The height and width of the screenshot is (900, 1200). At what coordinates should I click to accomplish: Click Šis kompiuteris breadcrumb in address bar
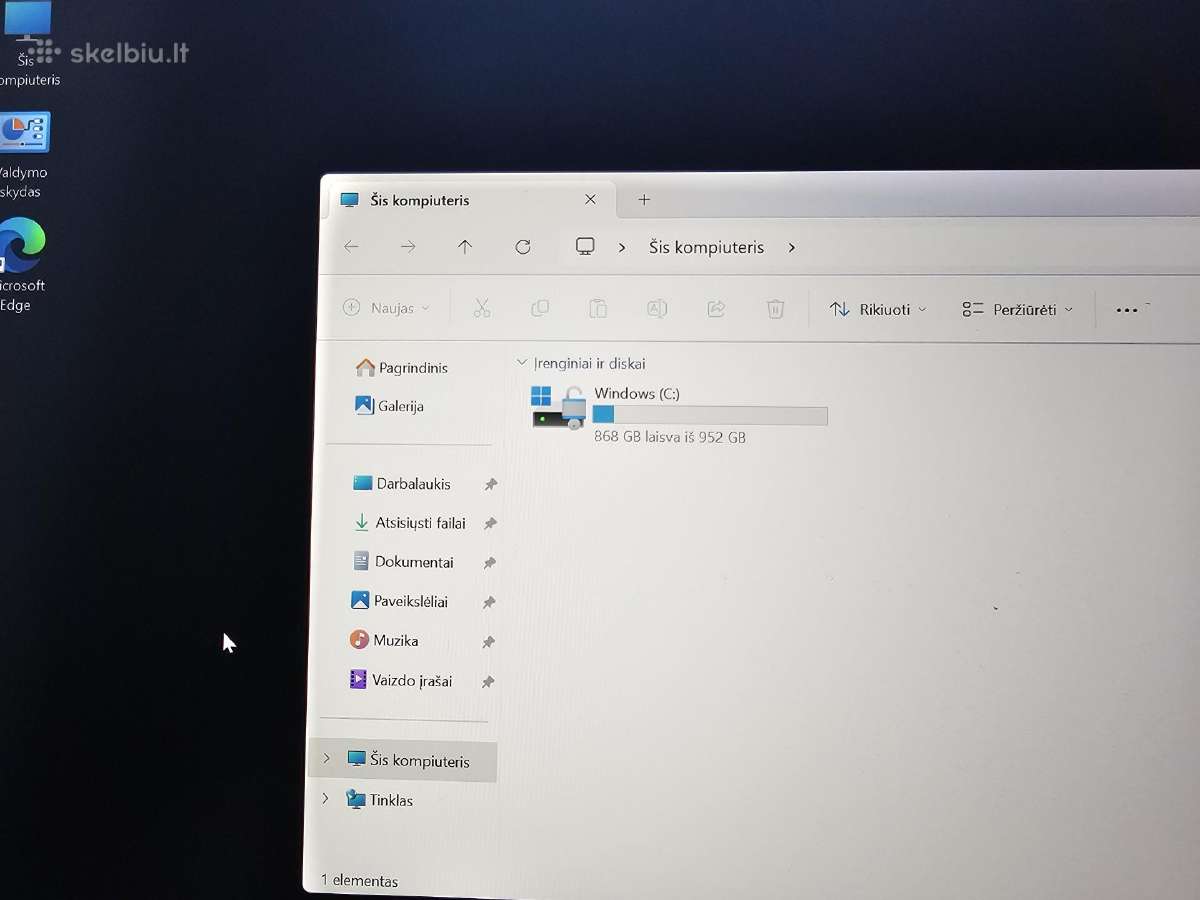tap(706, 247)
